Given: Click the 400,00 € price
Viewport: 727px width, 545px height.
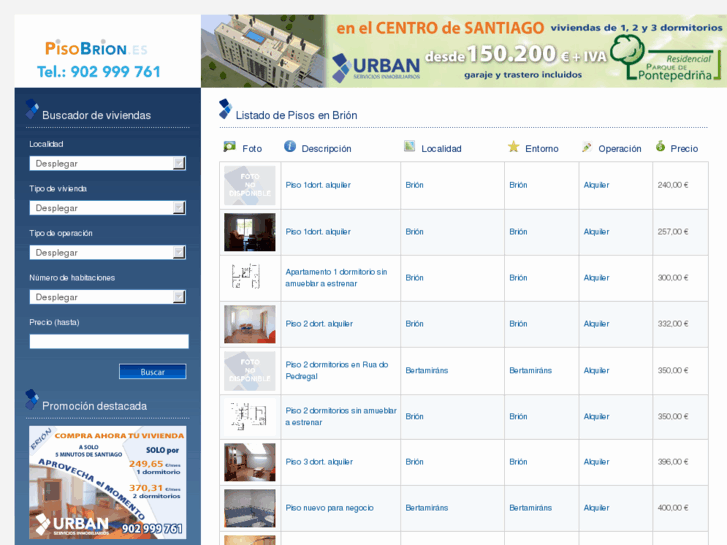Looking at the screenshot, I should click(x=673, y=508).
